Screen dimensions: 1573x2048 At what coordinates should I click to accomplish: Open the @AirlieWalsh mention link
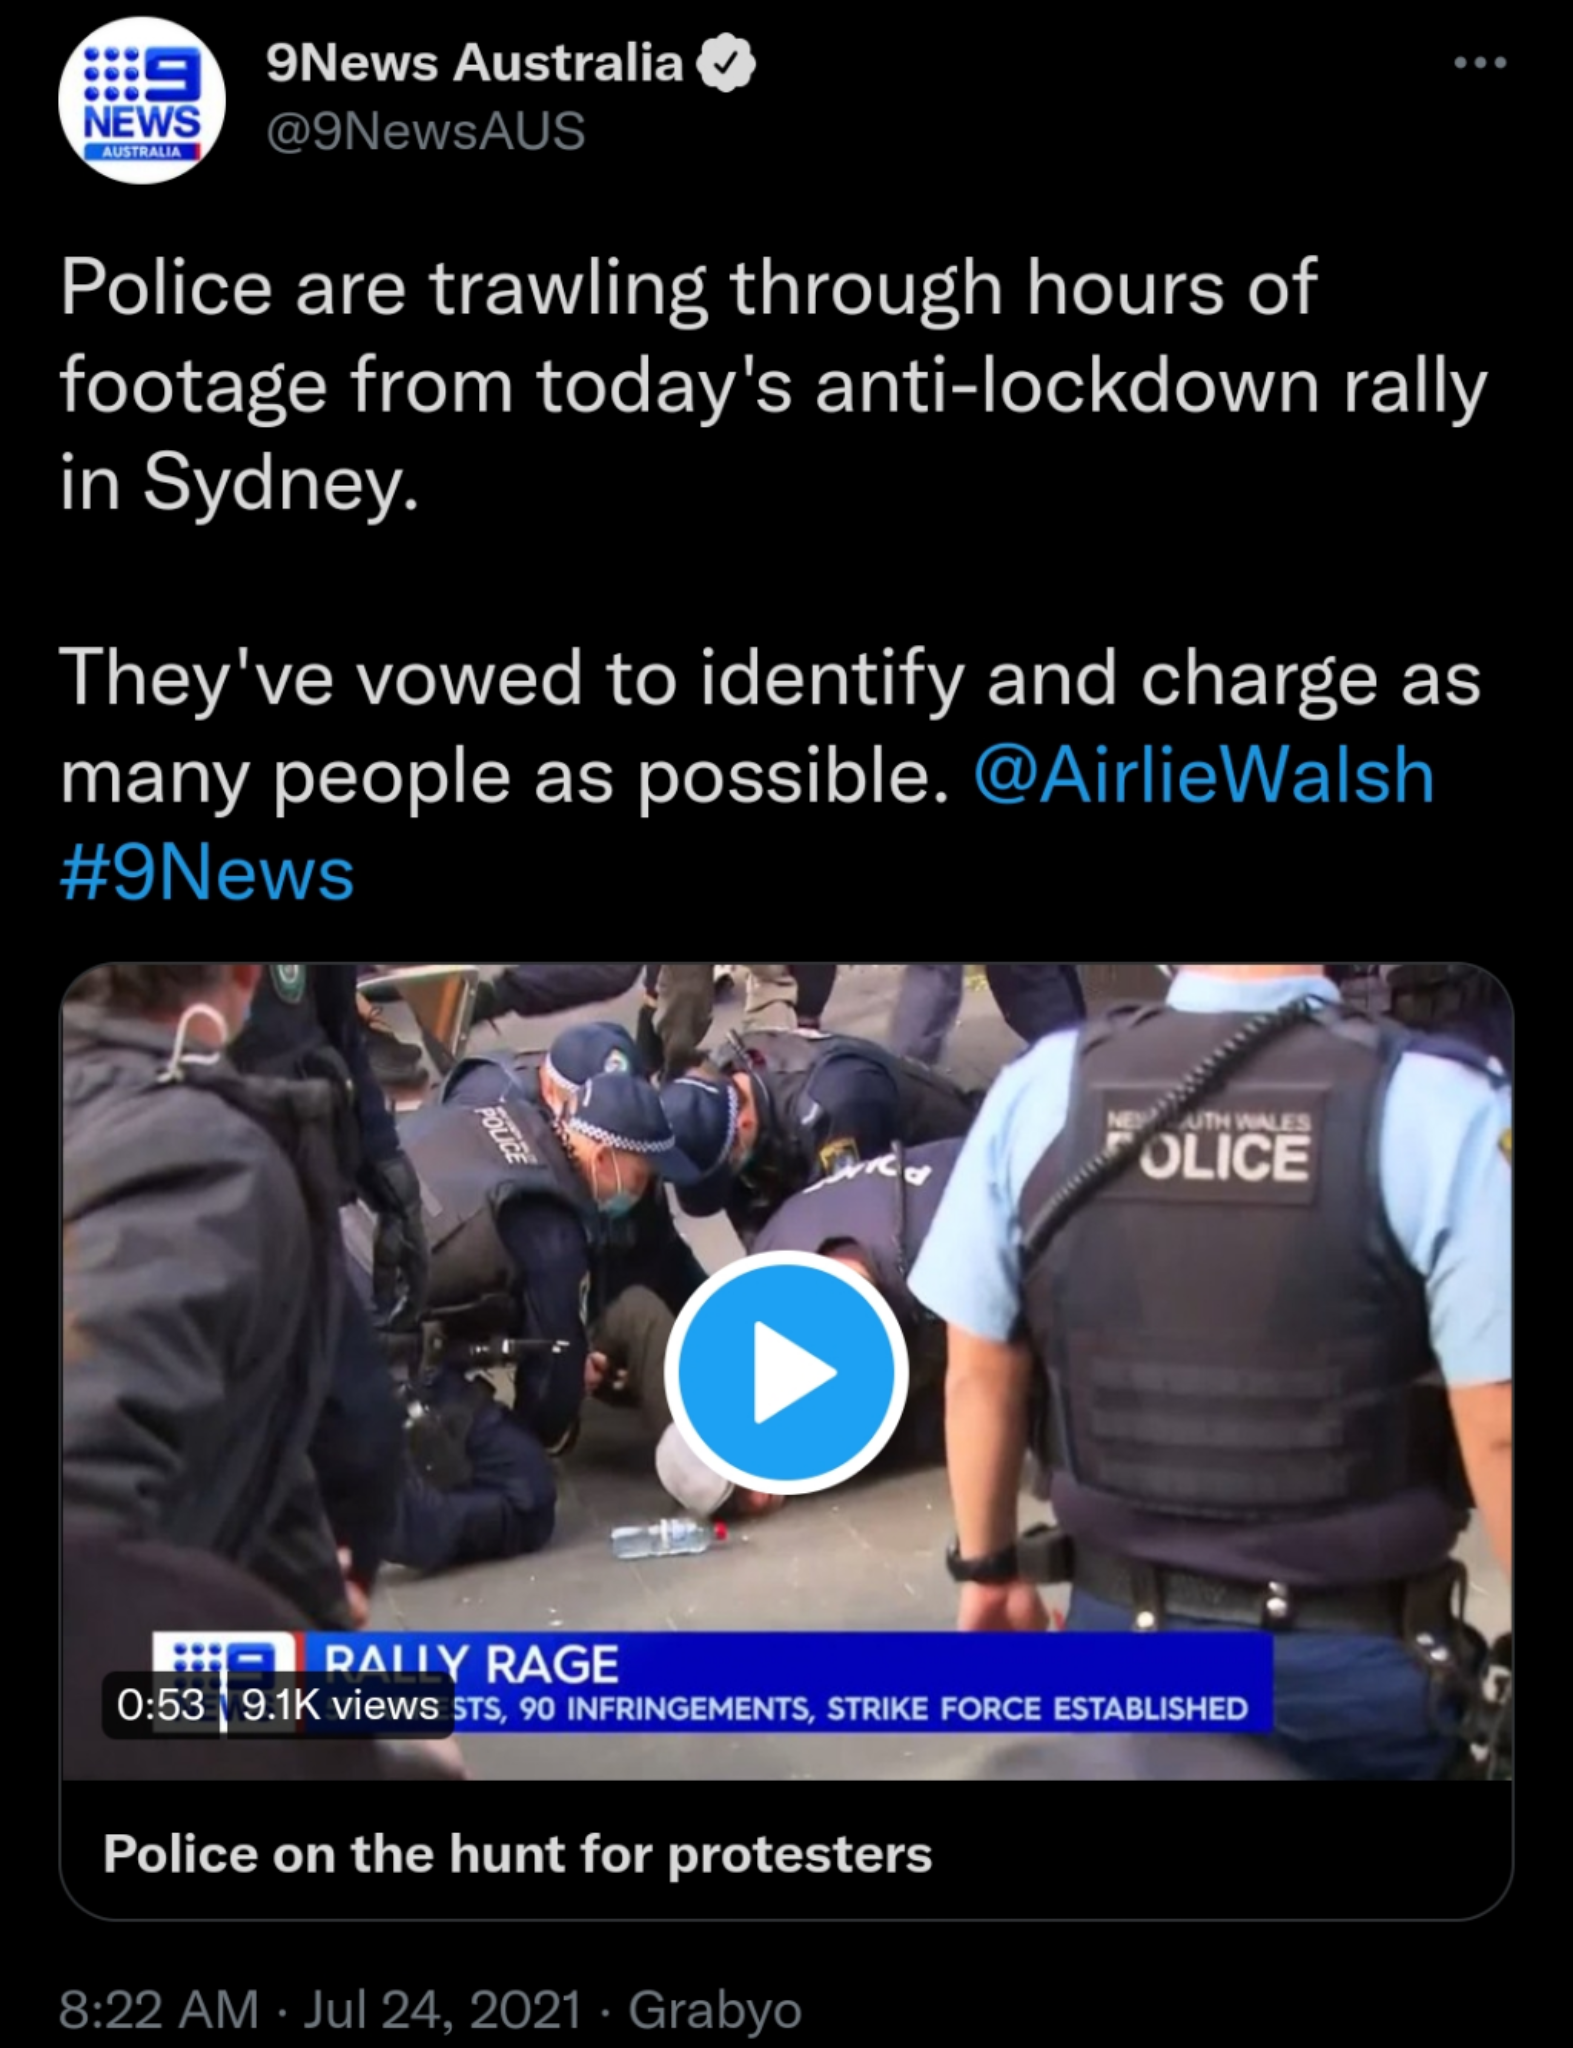tap(1204, 775)
